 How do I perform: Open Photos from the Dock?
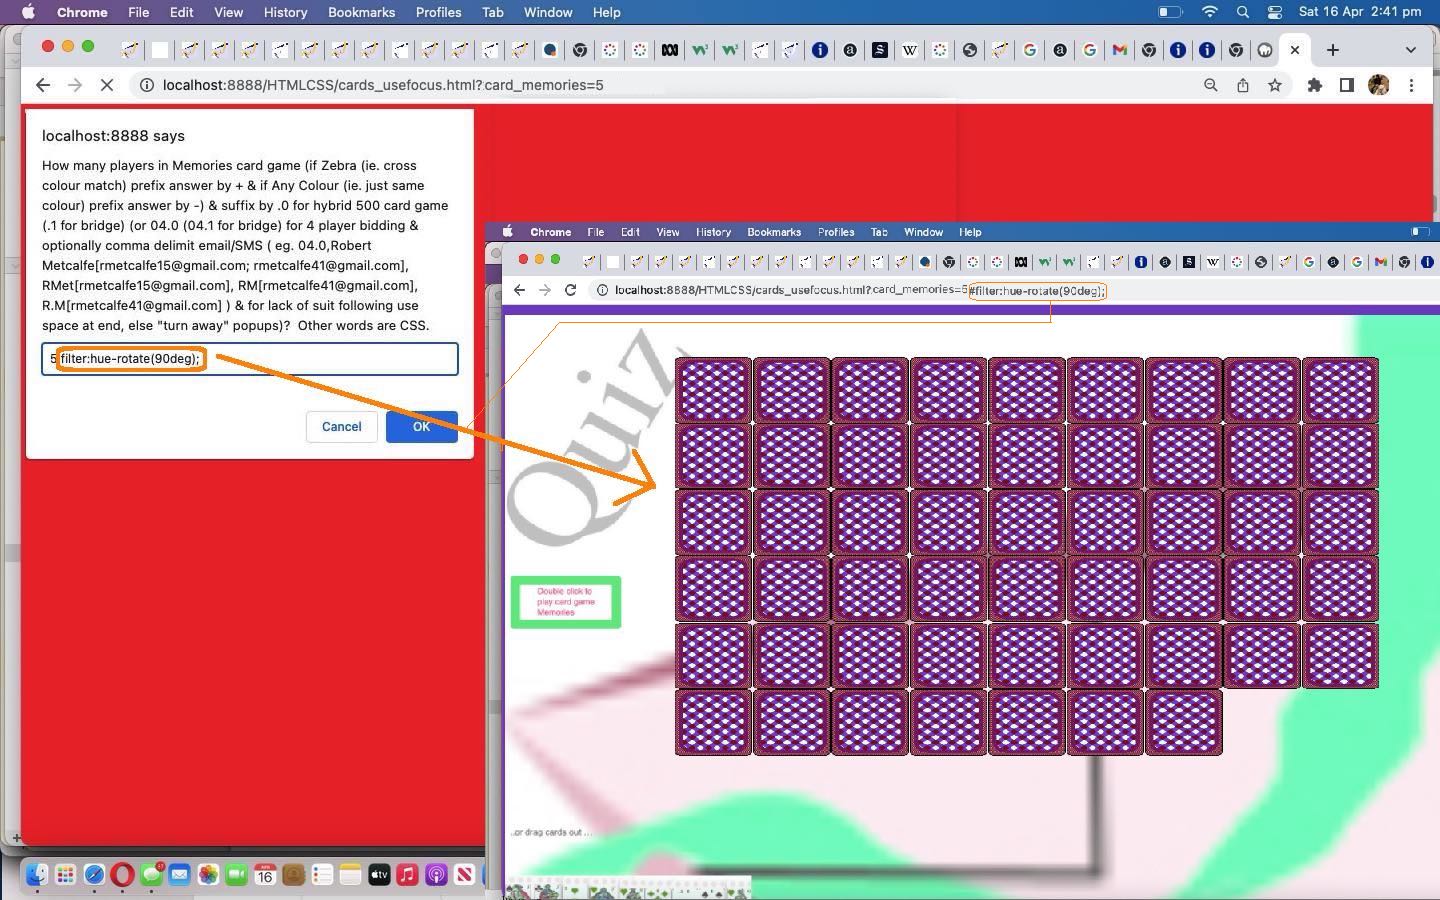(x=208, y=875)
